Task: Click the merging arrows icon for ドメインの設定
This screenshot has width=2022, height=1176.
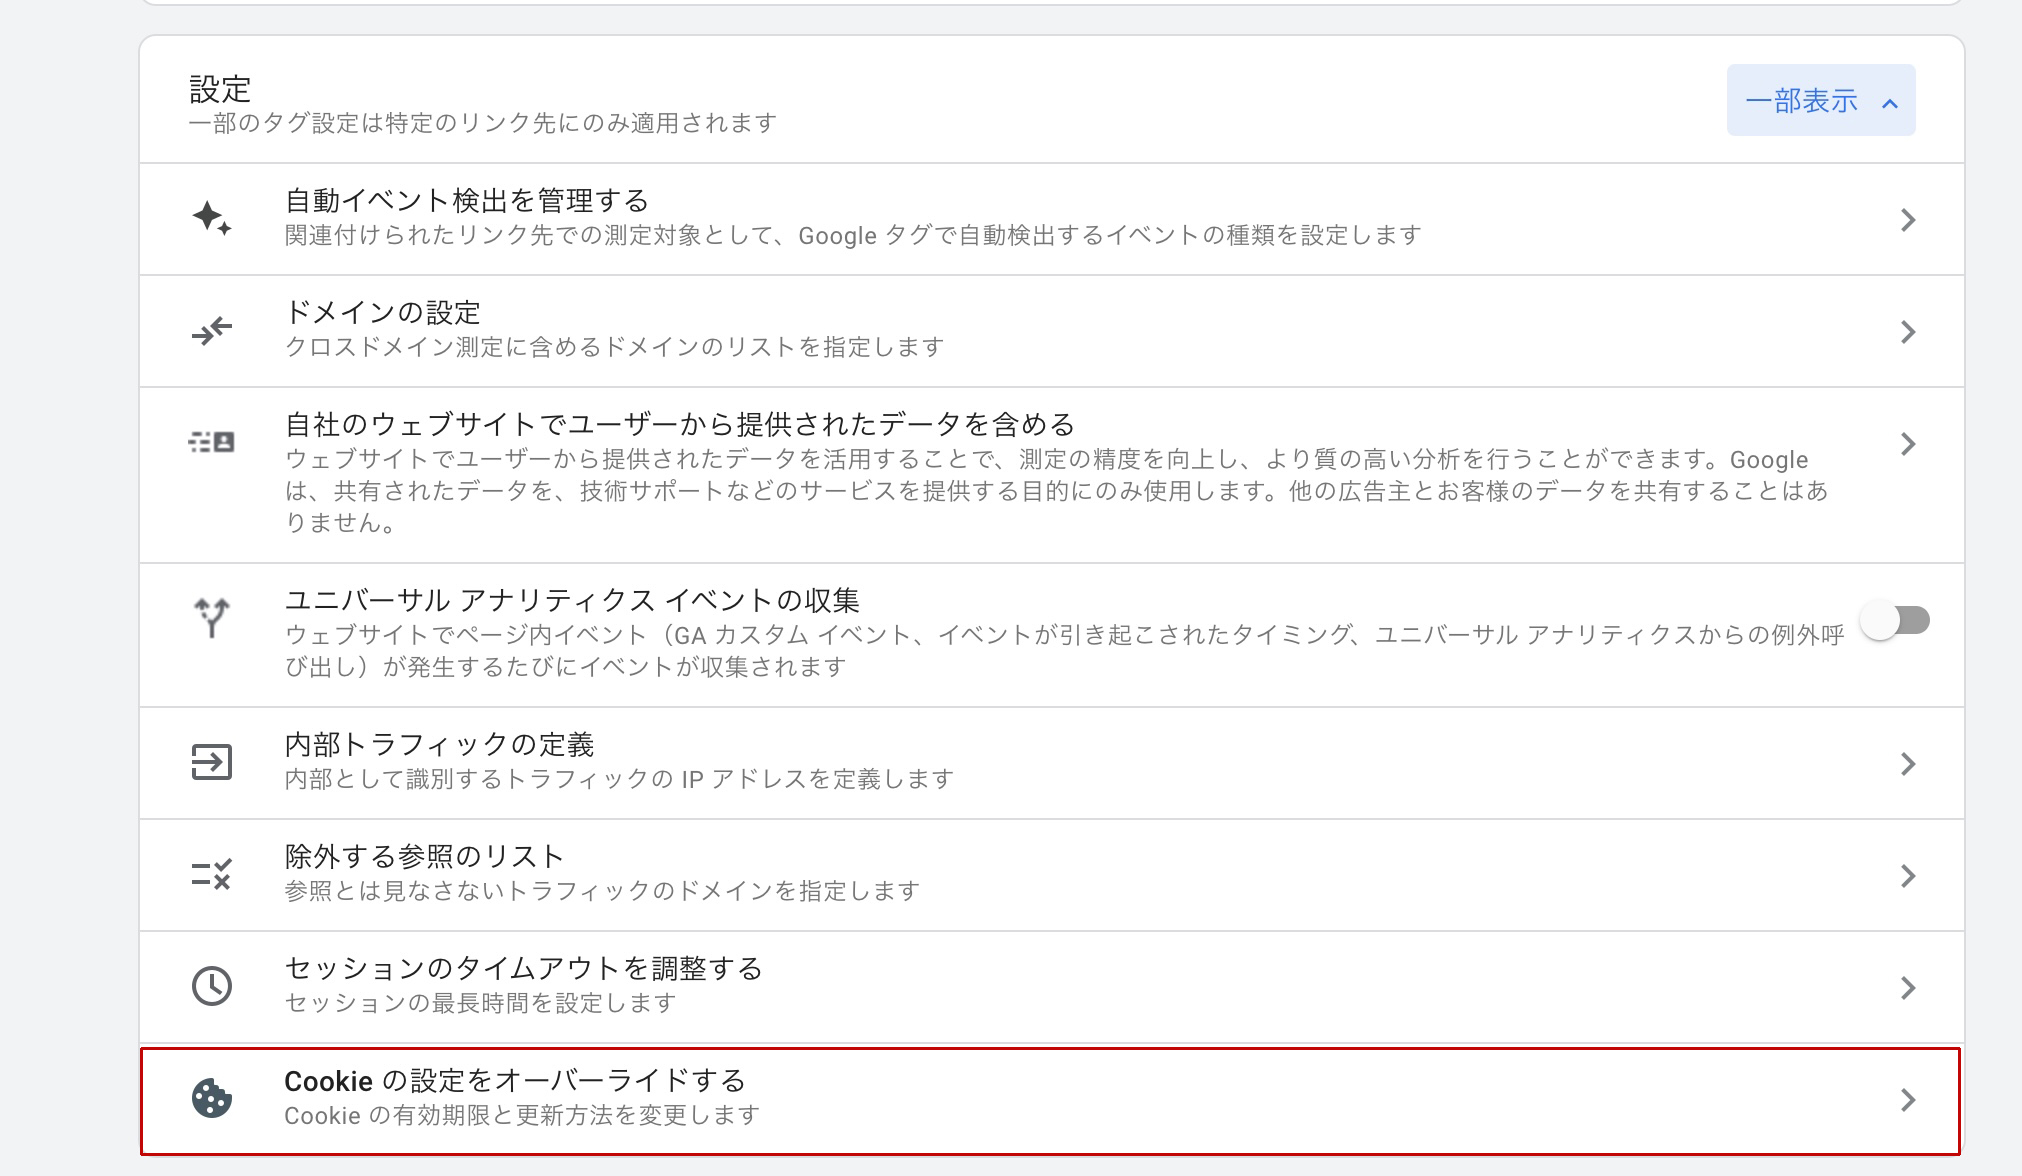Action: [212, 330]
